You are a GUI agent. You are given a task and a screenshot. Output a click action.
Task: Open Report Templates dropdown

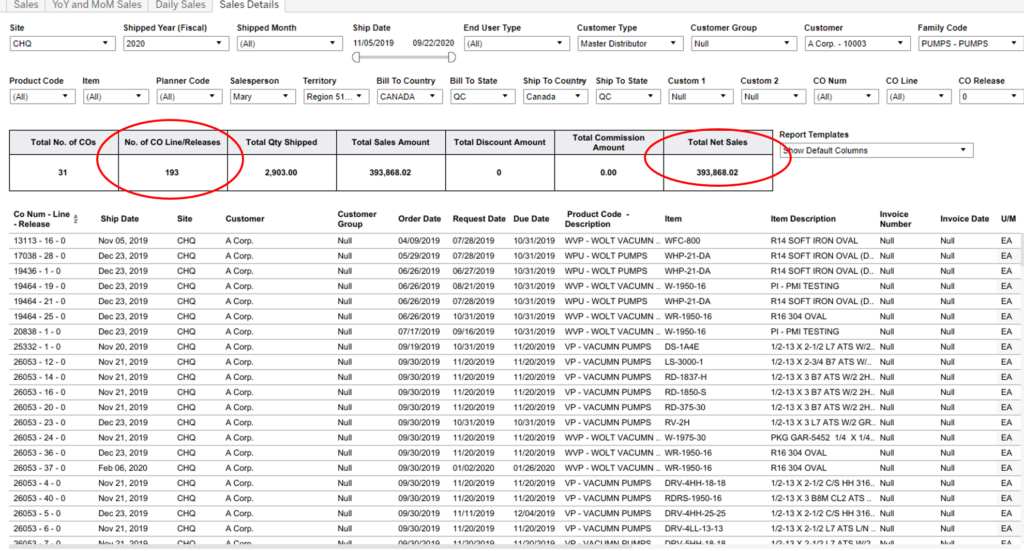click(876, 150)
